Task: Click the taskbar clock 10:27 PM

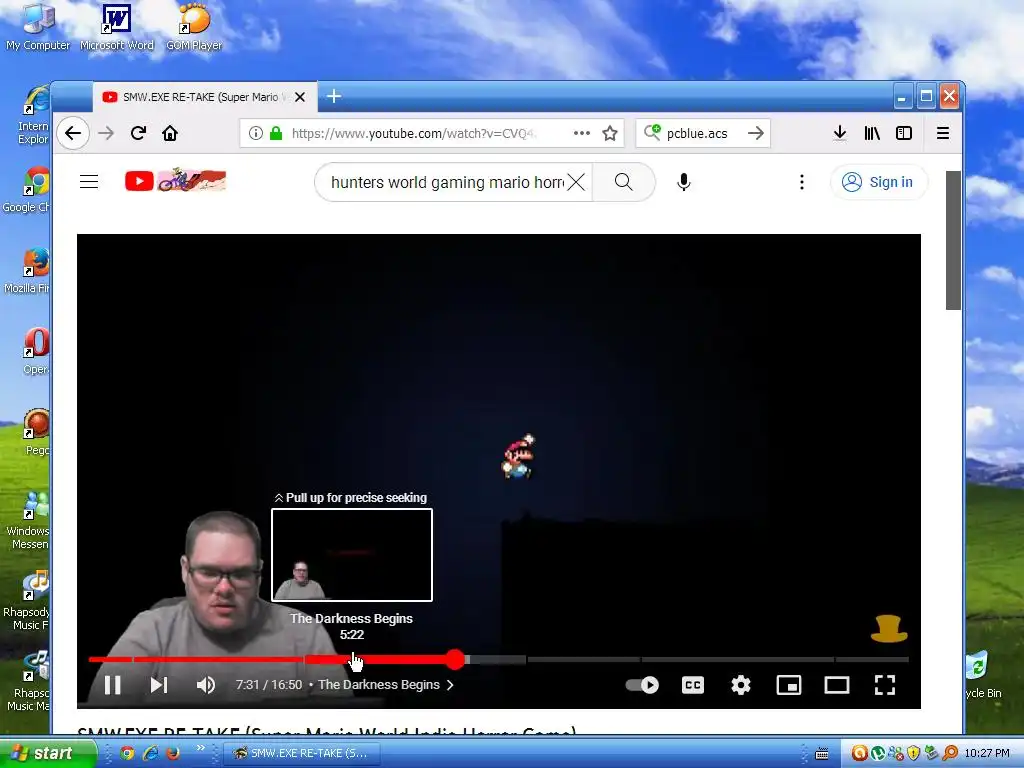Action: [987, 753]
